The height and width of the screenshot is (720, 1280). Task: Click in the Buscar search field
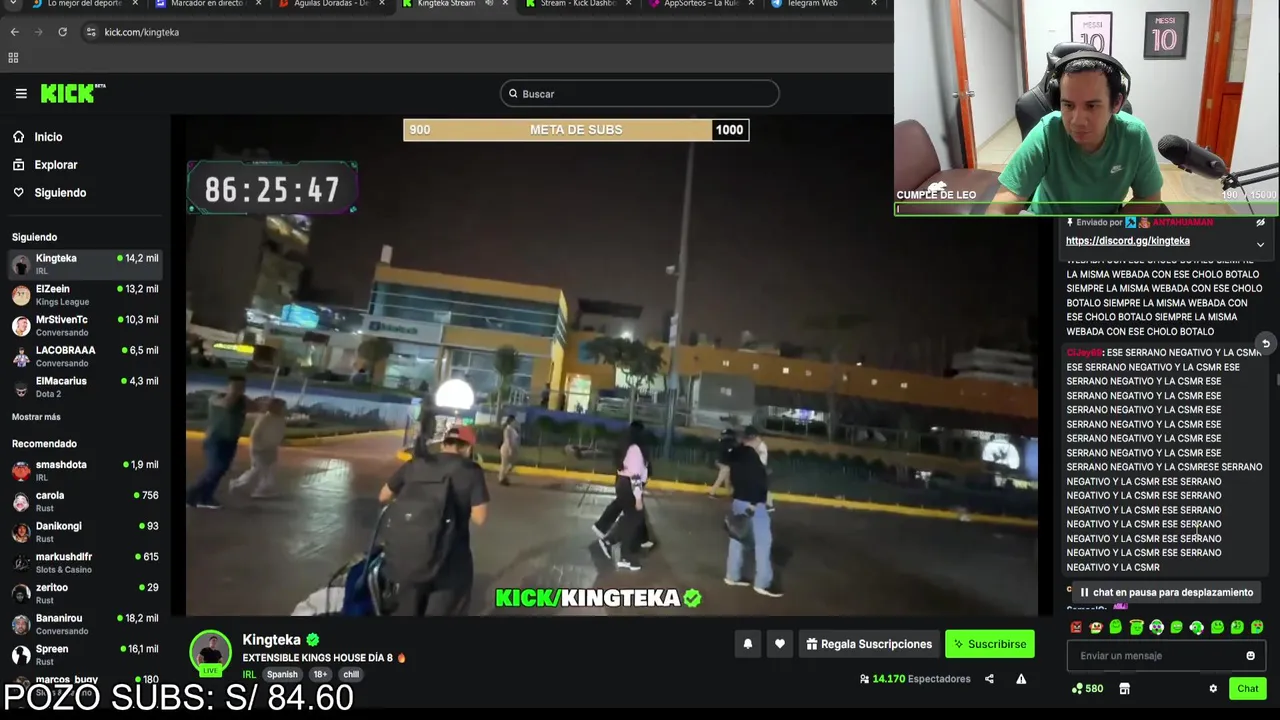tap(640, 94)
